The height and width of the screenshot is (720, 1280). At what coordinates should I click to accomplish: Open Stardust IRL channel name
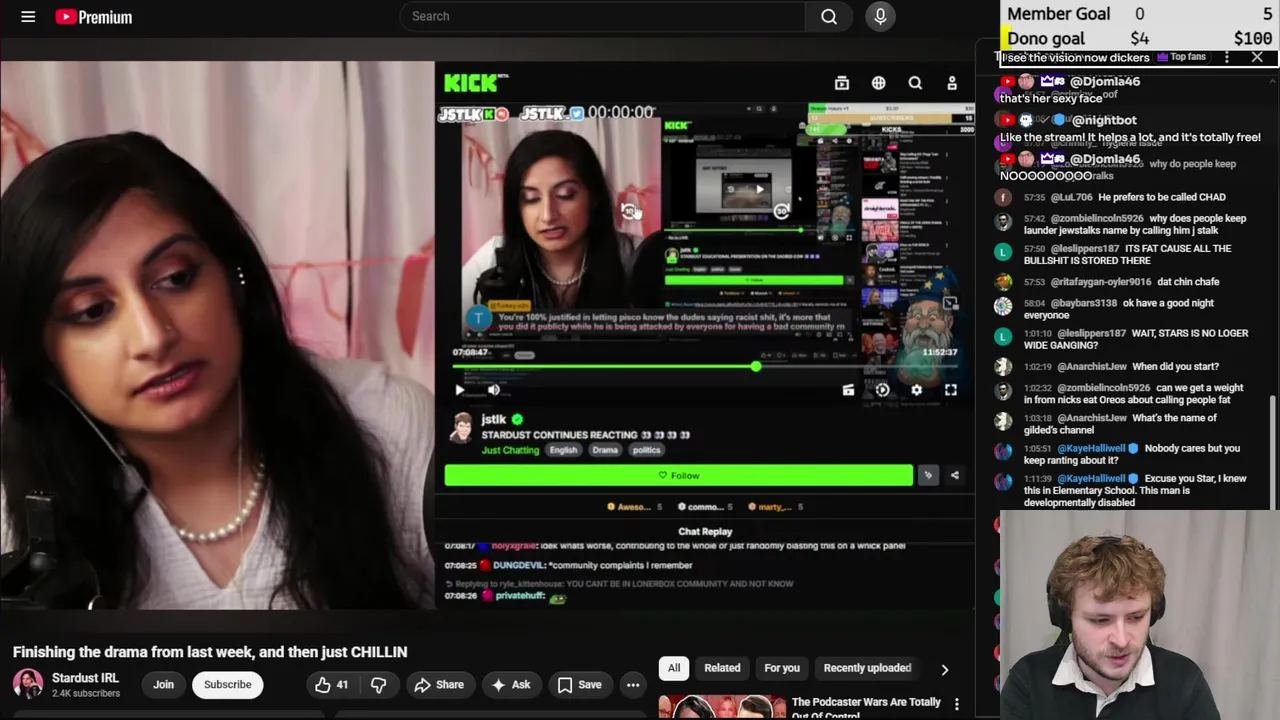(x=85, y=678)
